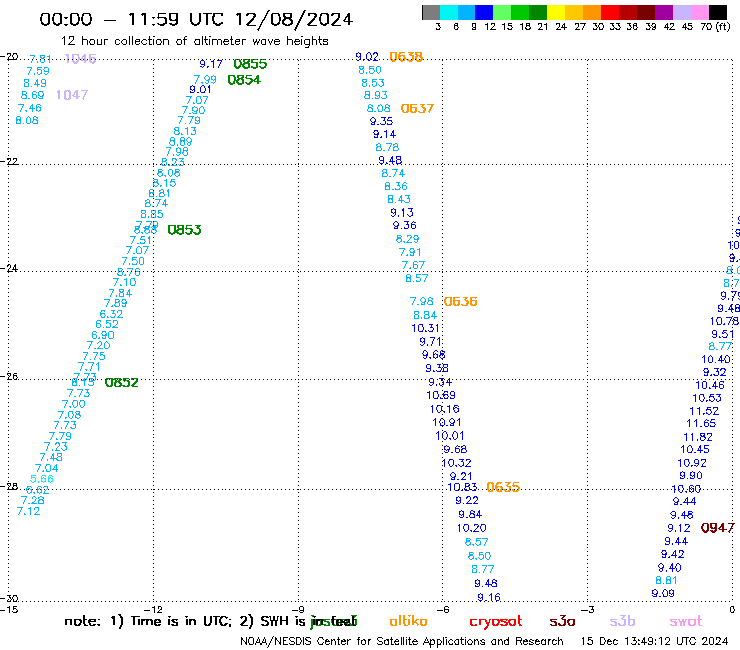Click the 'cryosat' satellite legend label

click(x=496, y=622)
